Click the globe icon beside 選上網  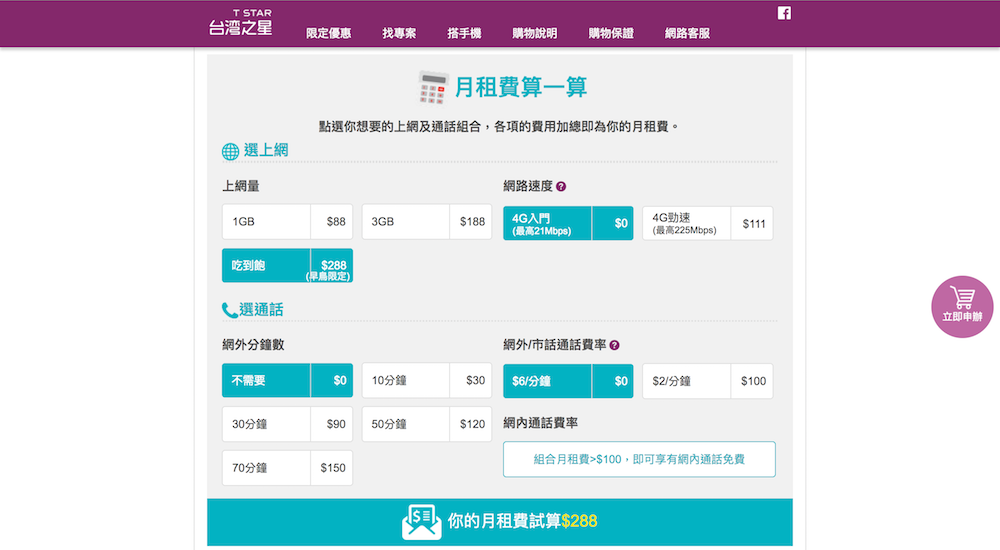(x=230, y=151)
